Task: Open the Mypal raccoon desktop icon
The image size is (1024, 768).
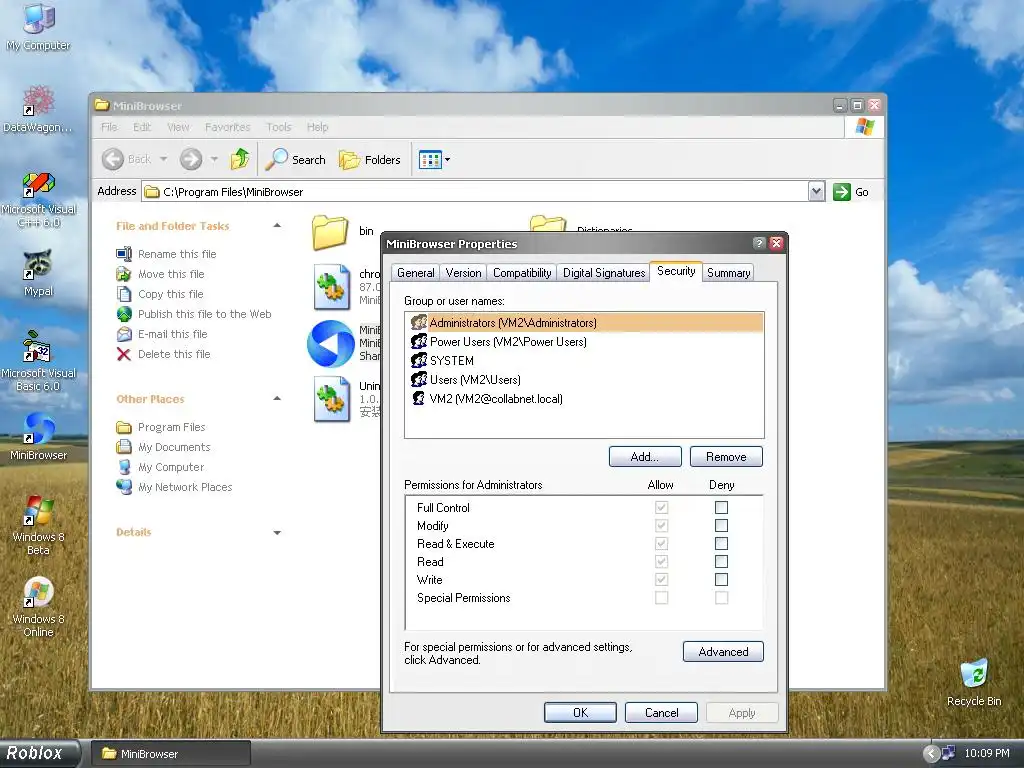Action: (38, 273)
